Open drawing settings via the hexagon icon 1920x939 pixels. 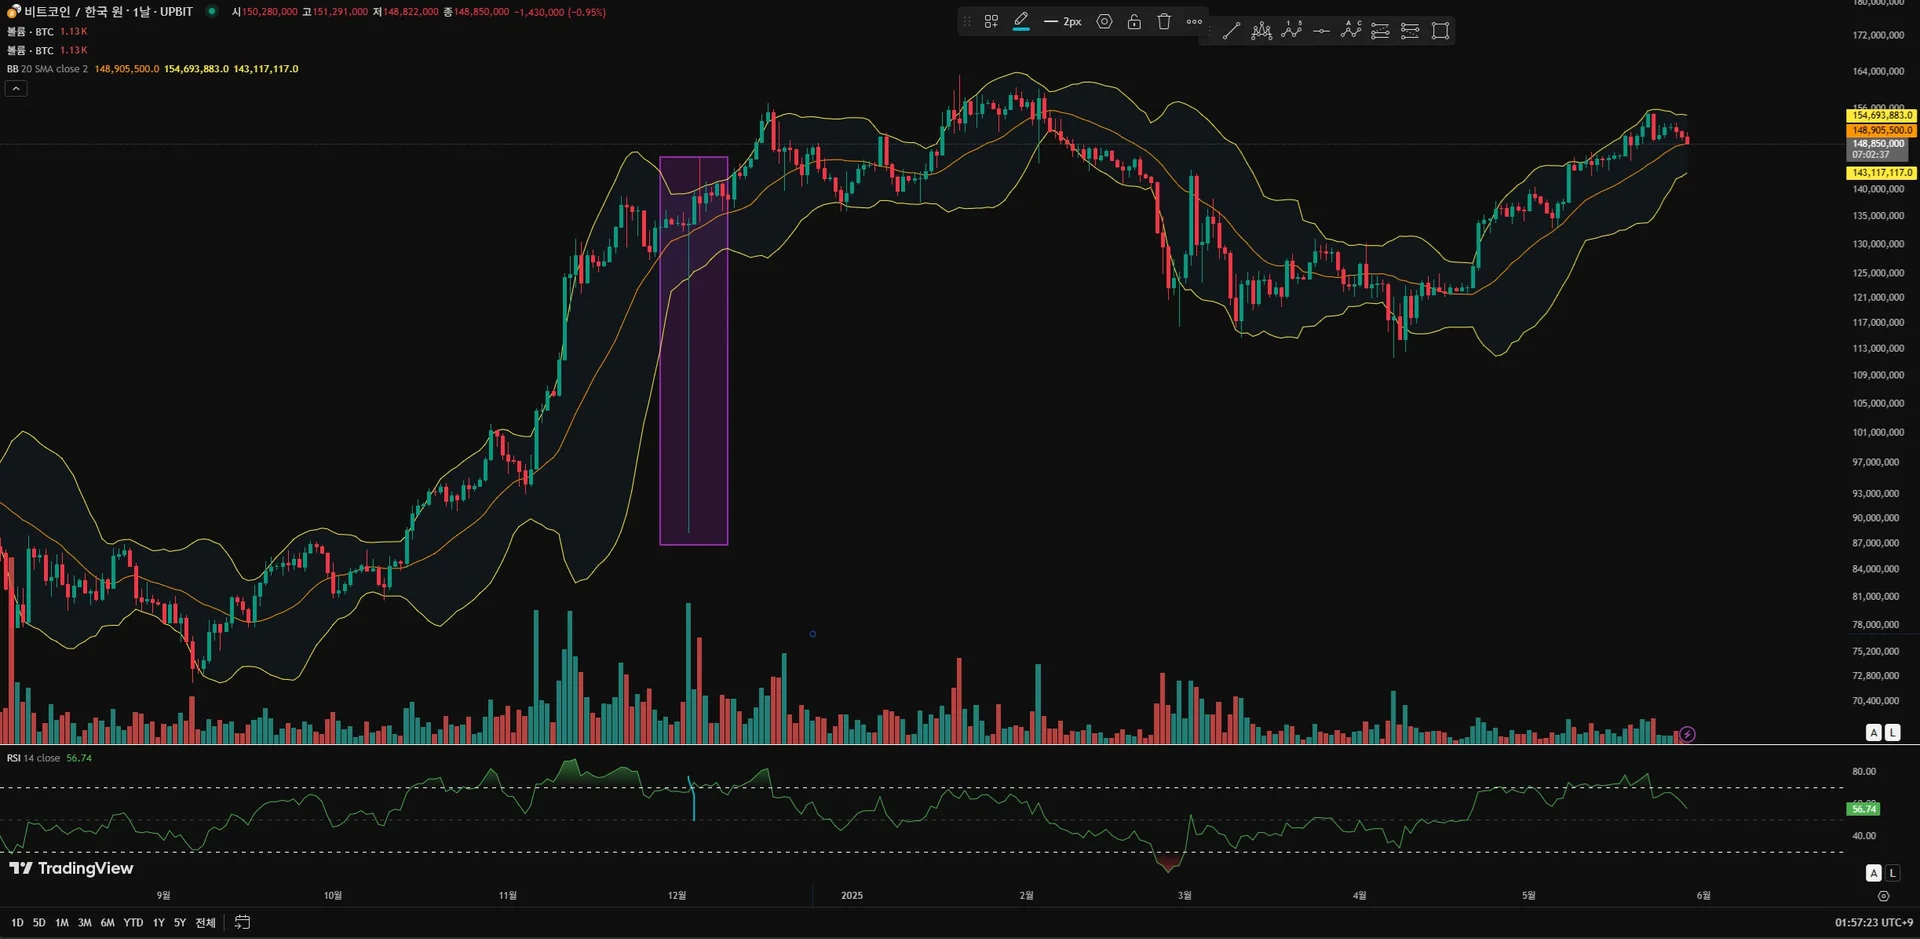click(x=1104, y=21)
